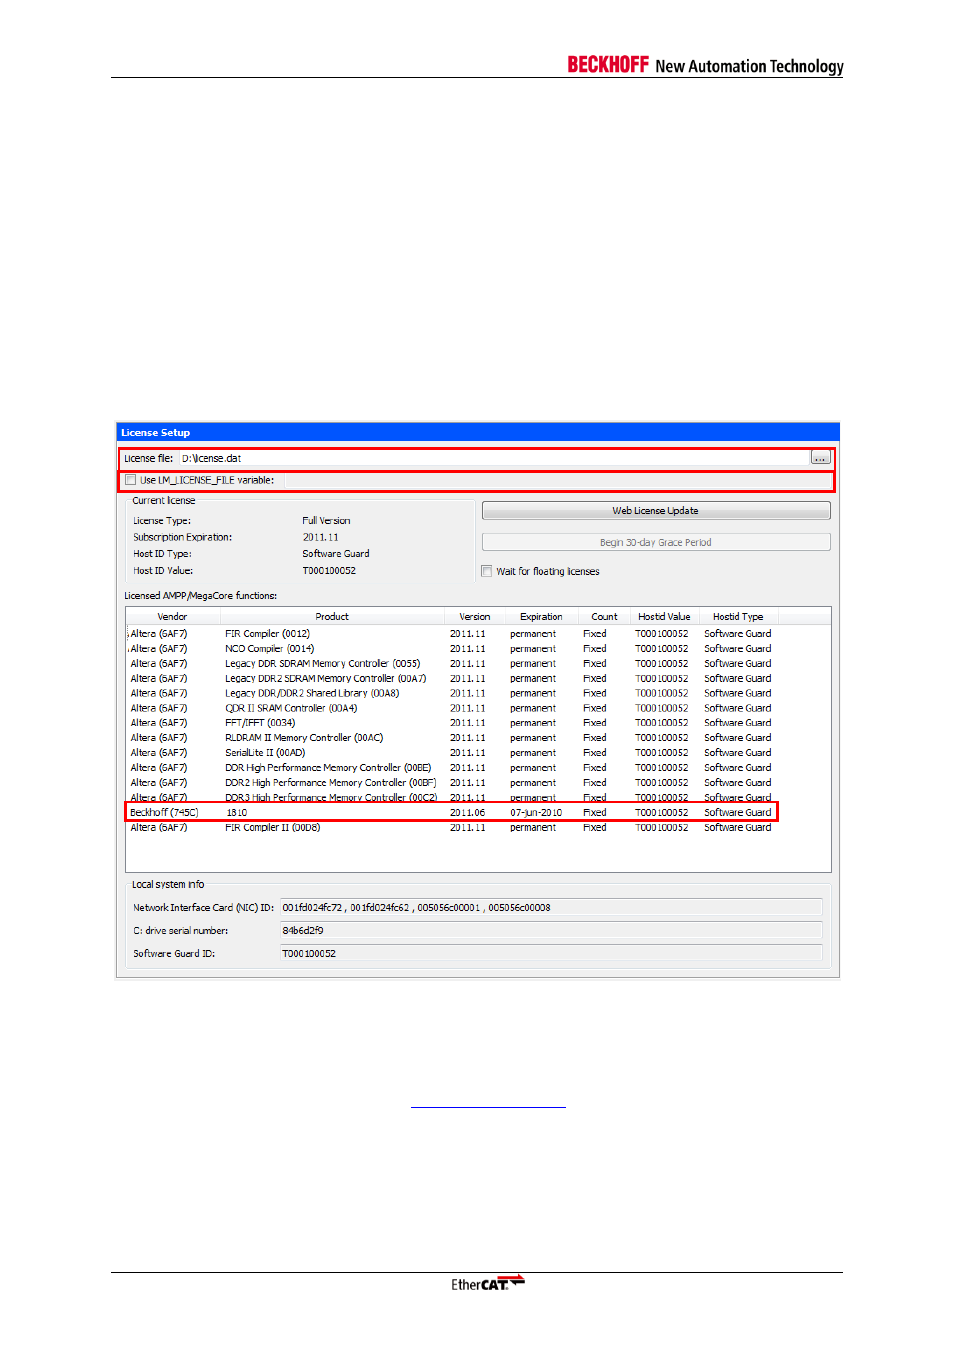Click the EtherCAT logo in page footer
Image resolution: width=955 pixels, height=1350 pixels.
pyautogui.click(x=488, y=1283)
